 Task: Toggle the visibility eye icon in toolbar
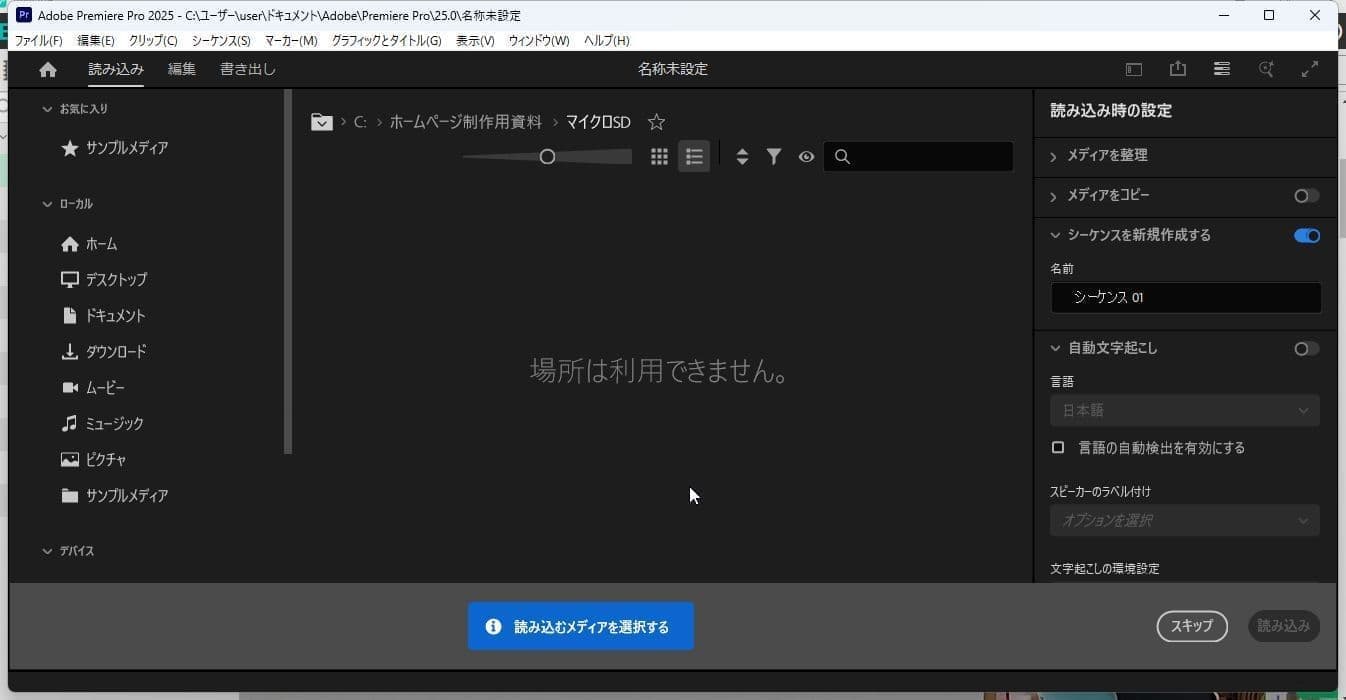[806, 157]
